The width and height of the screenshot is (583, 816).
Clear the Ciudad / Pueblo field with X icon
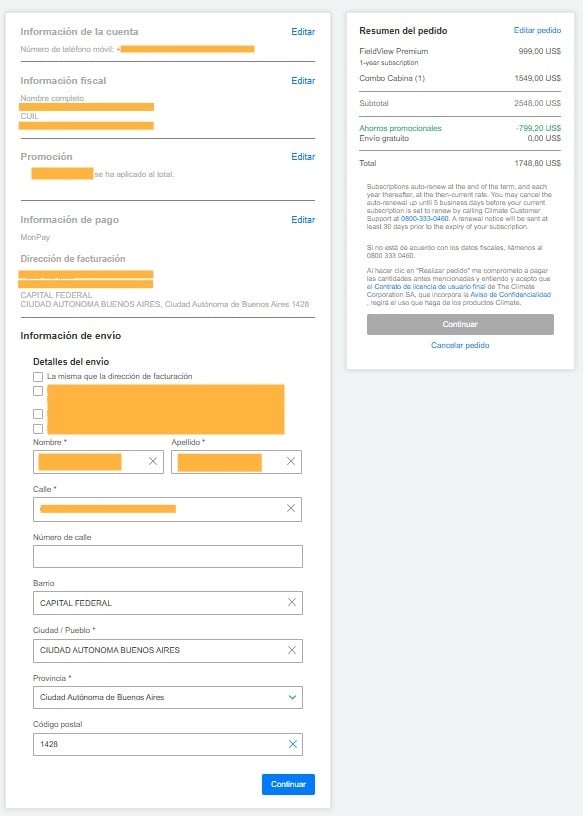click(x=292, y=650)
